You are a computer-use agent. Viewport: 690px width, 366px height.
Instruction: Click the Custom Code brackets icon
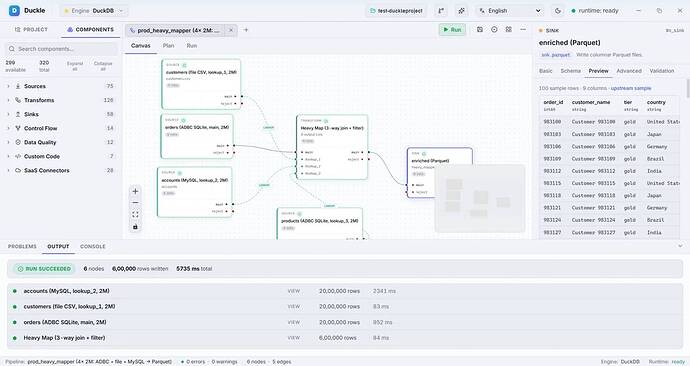coord(18,157)
